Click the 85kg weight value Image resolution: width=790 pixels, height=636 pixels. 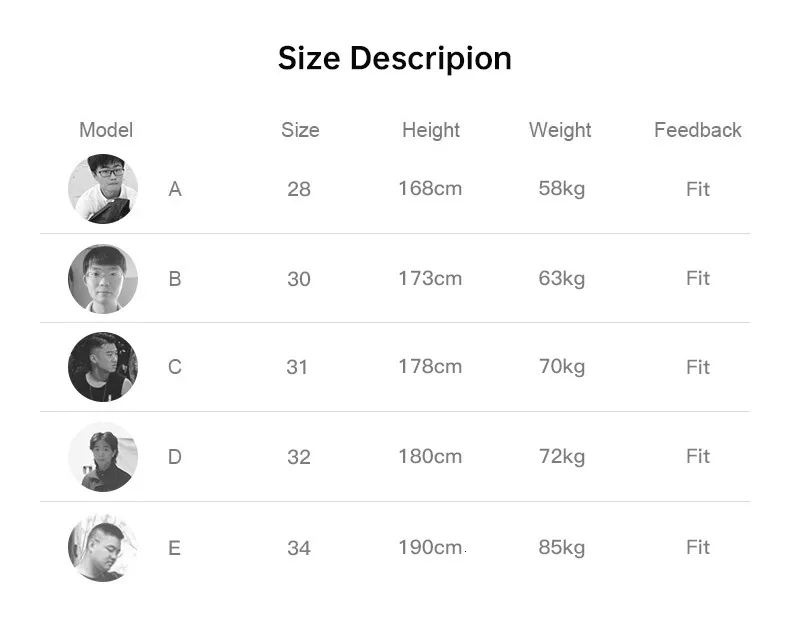pyautogui.click(x=562, y=548)
